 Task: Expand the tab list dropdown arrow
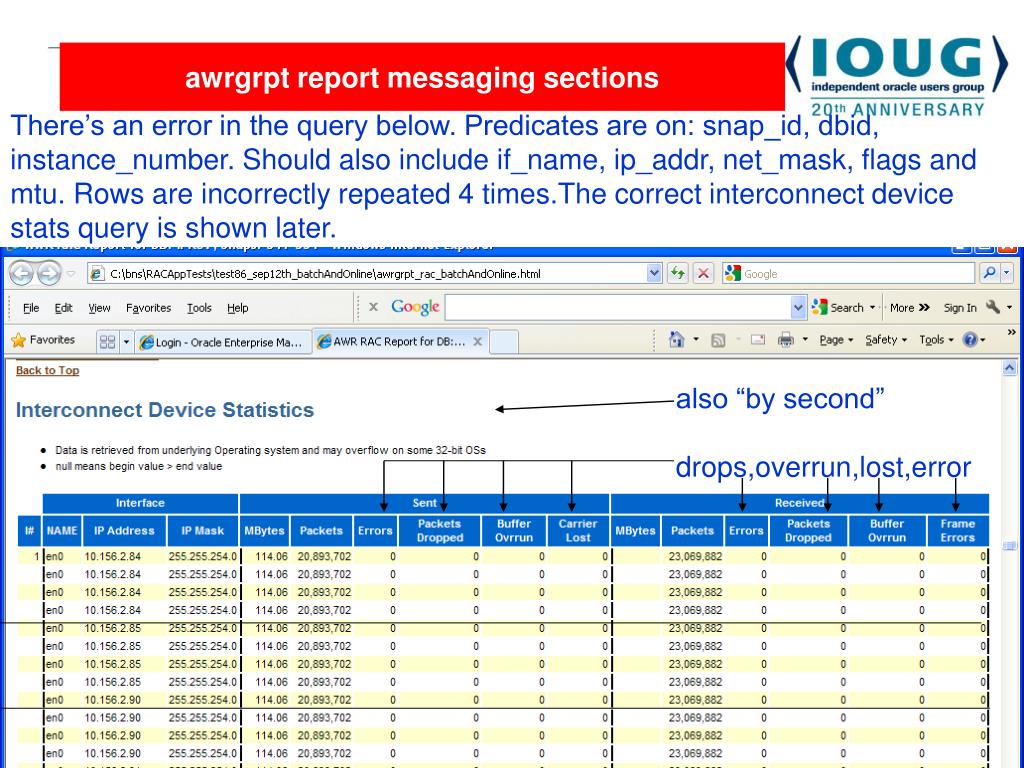[x=127, y=342]
